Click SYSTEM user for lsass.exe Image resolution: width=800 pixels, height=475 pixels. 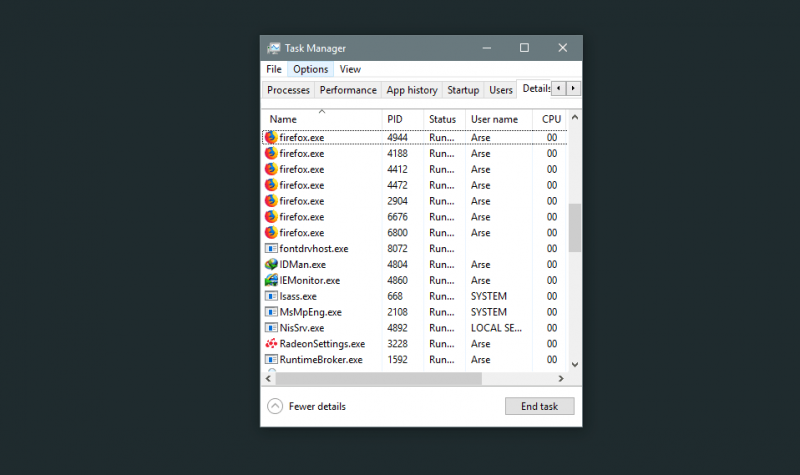pyautogui.click(x=489, y=296)
